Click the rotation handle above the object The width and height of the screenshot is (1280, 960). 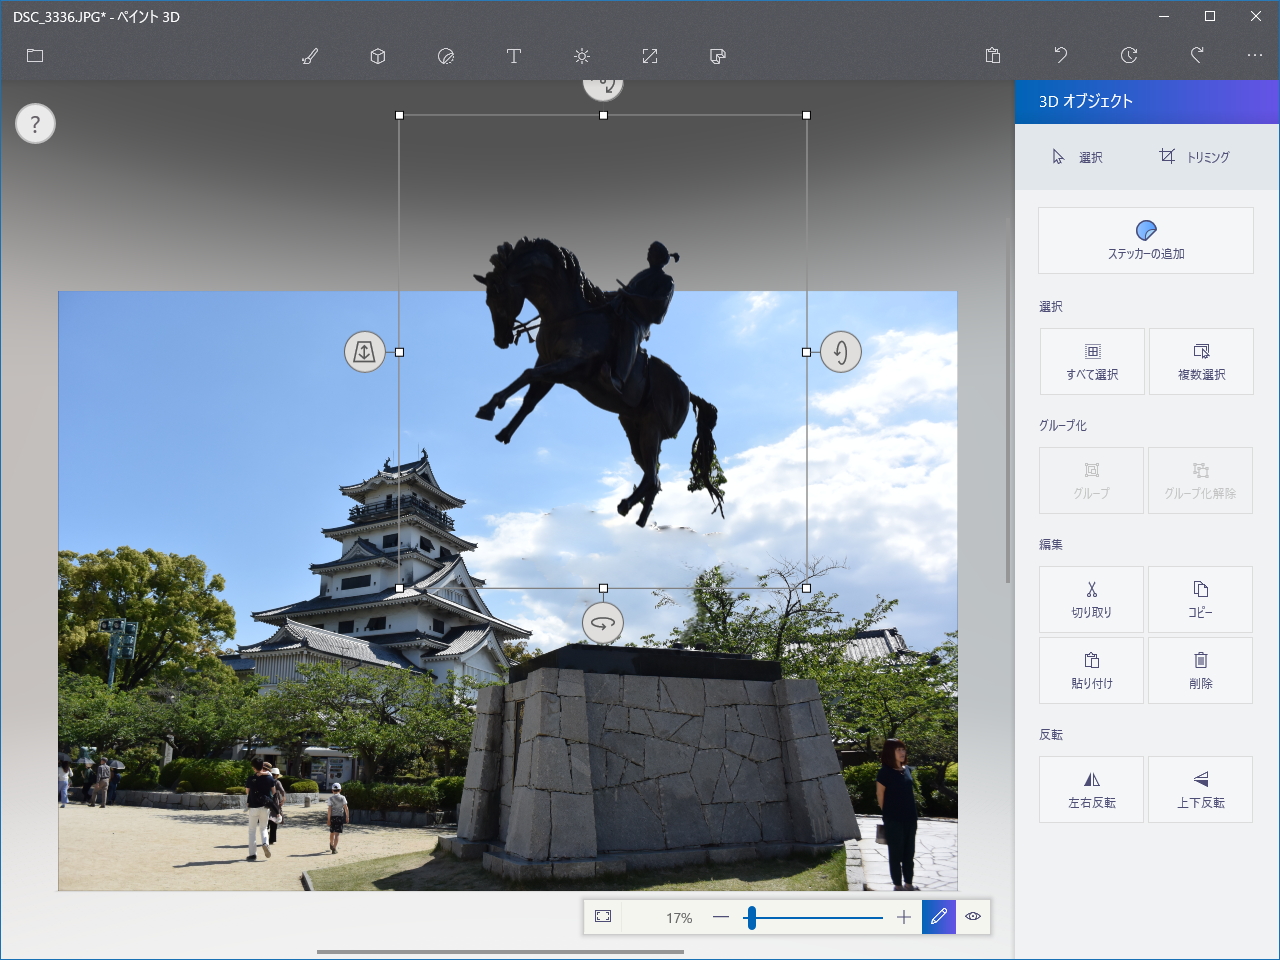point(603,88)
